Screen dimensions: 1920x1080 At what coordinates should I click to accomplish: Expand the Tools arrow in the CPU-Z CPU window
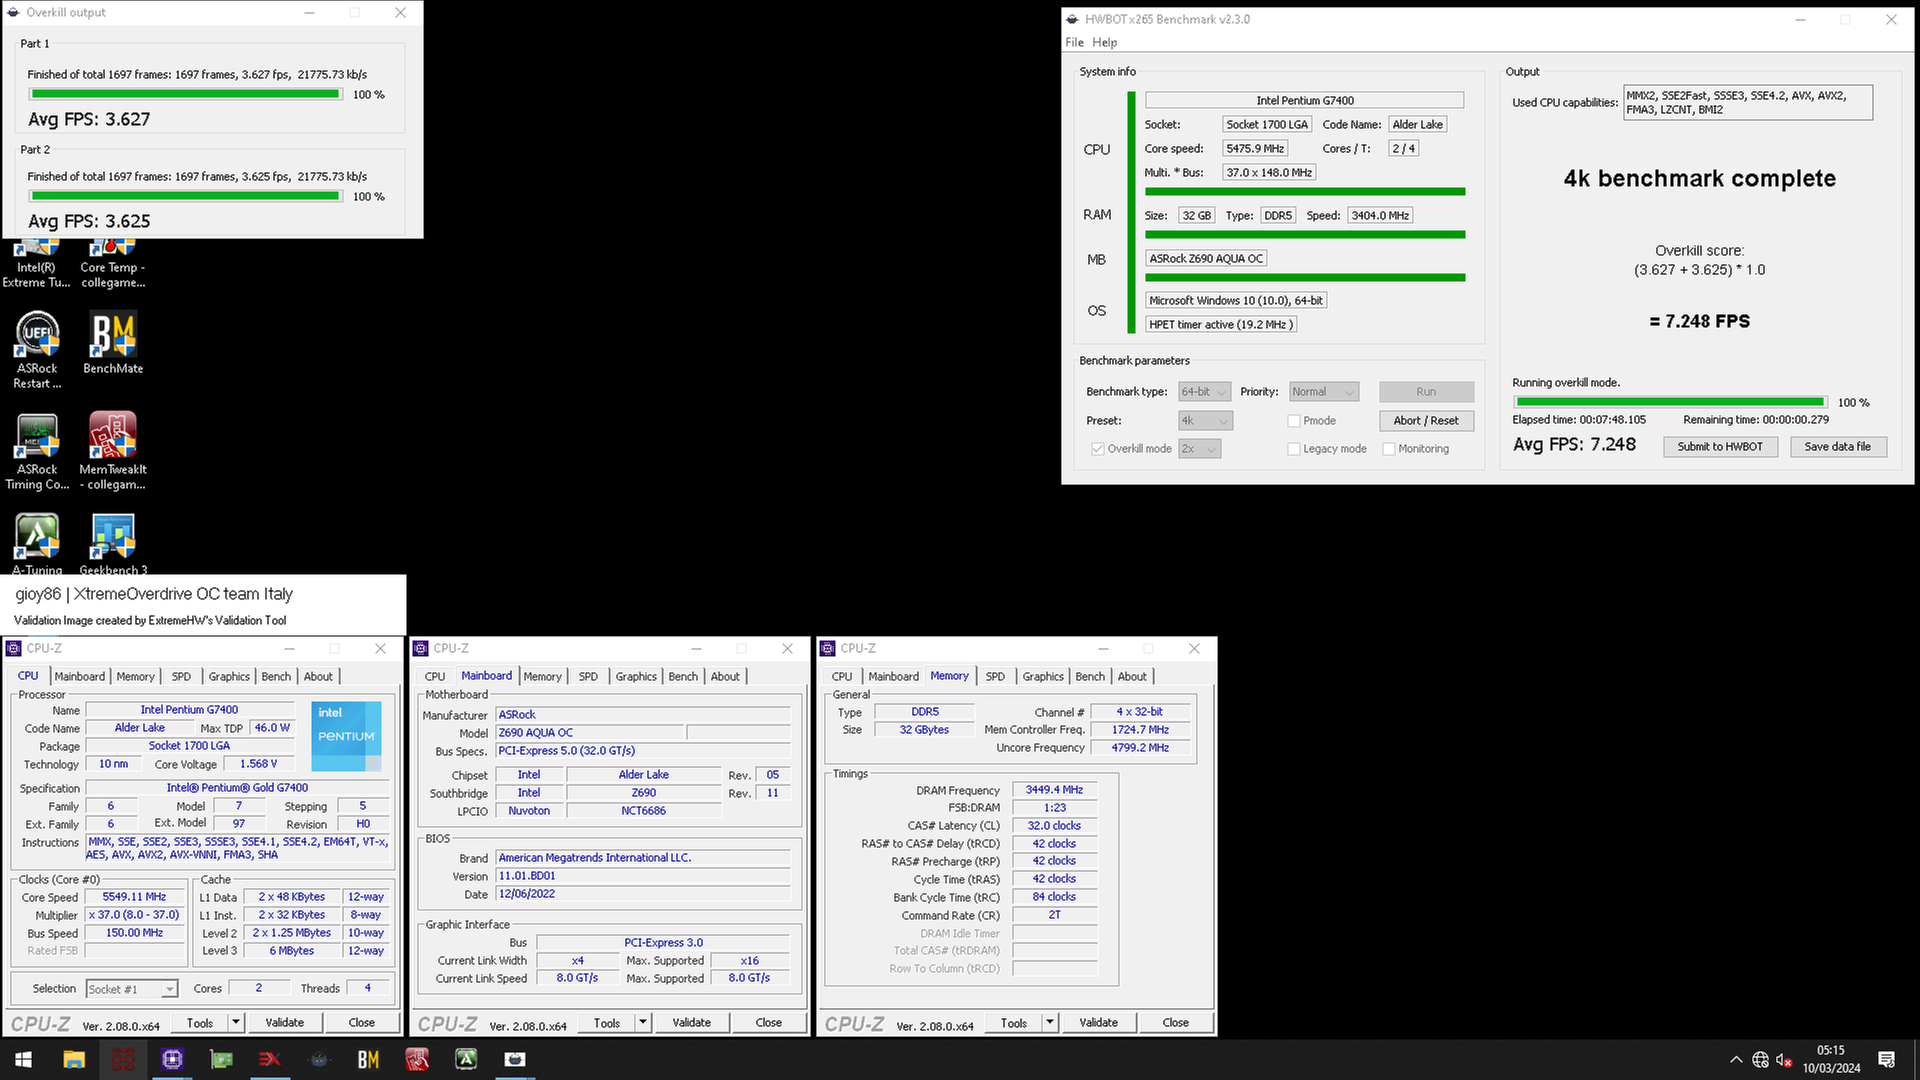point(236,1023)
